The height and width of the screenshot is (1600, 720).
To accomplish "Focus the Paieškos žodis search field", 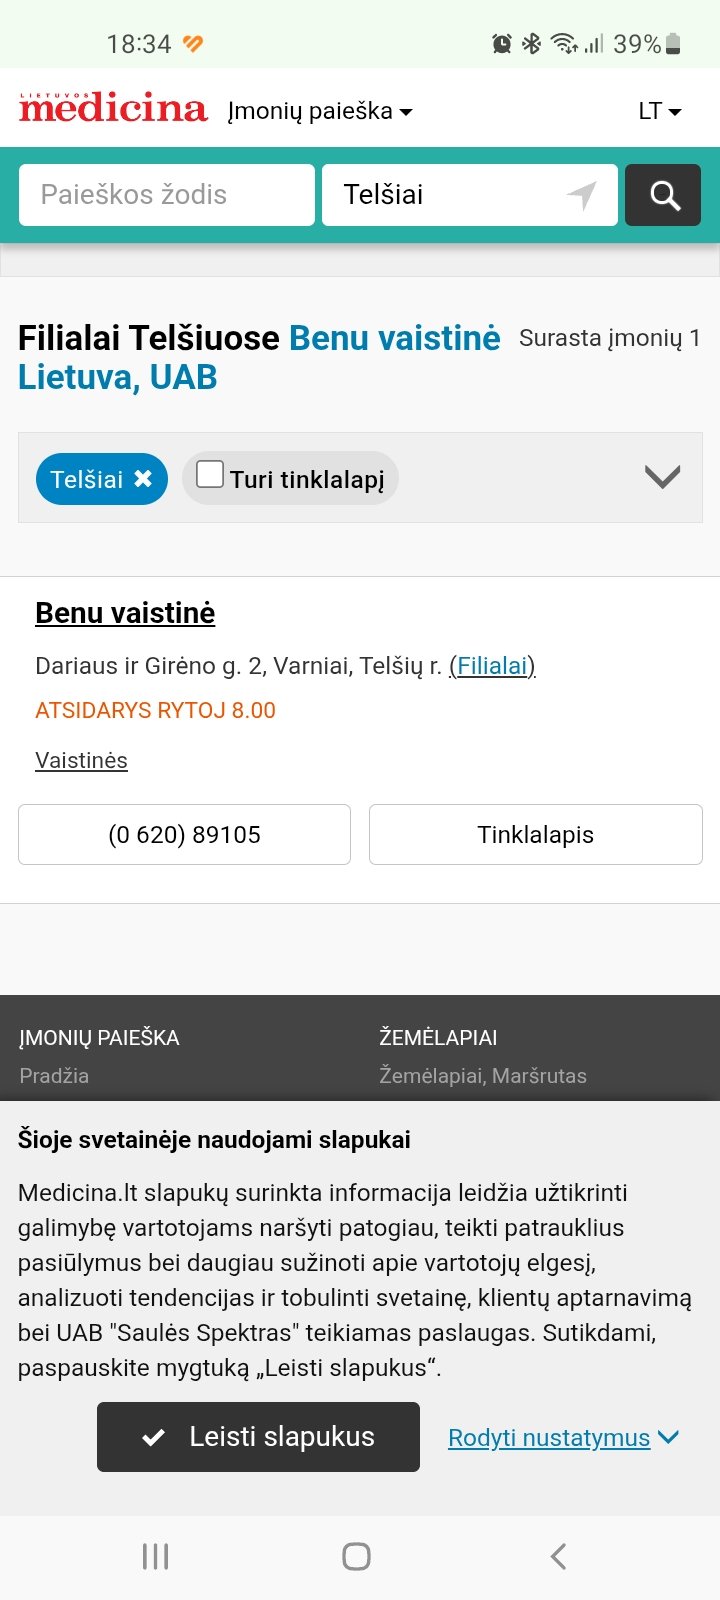I will point(167,195).
